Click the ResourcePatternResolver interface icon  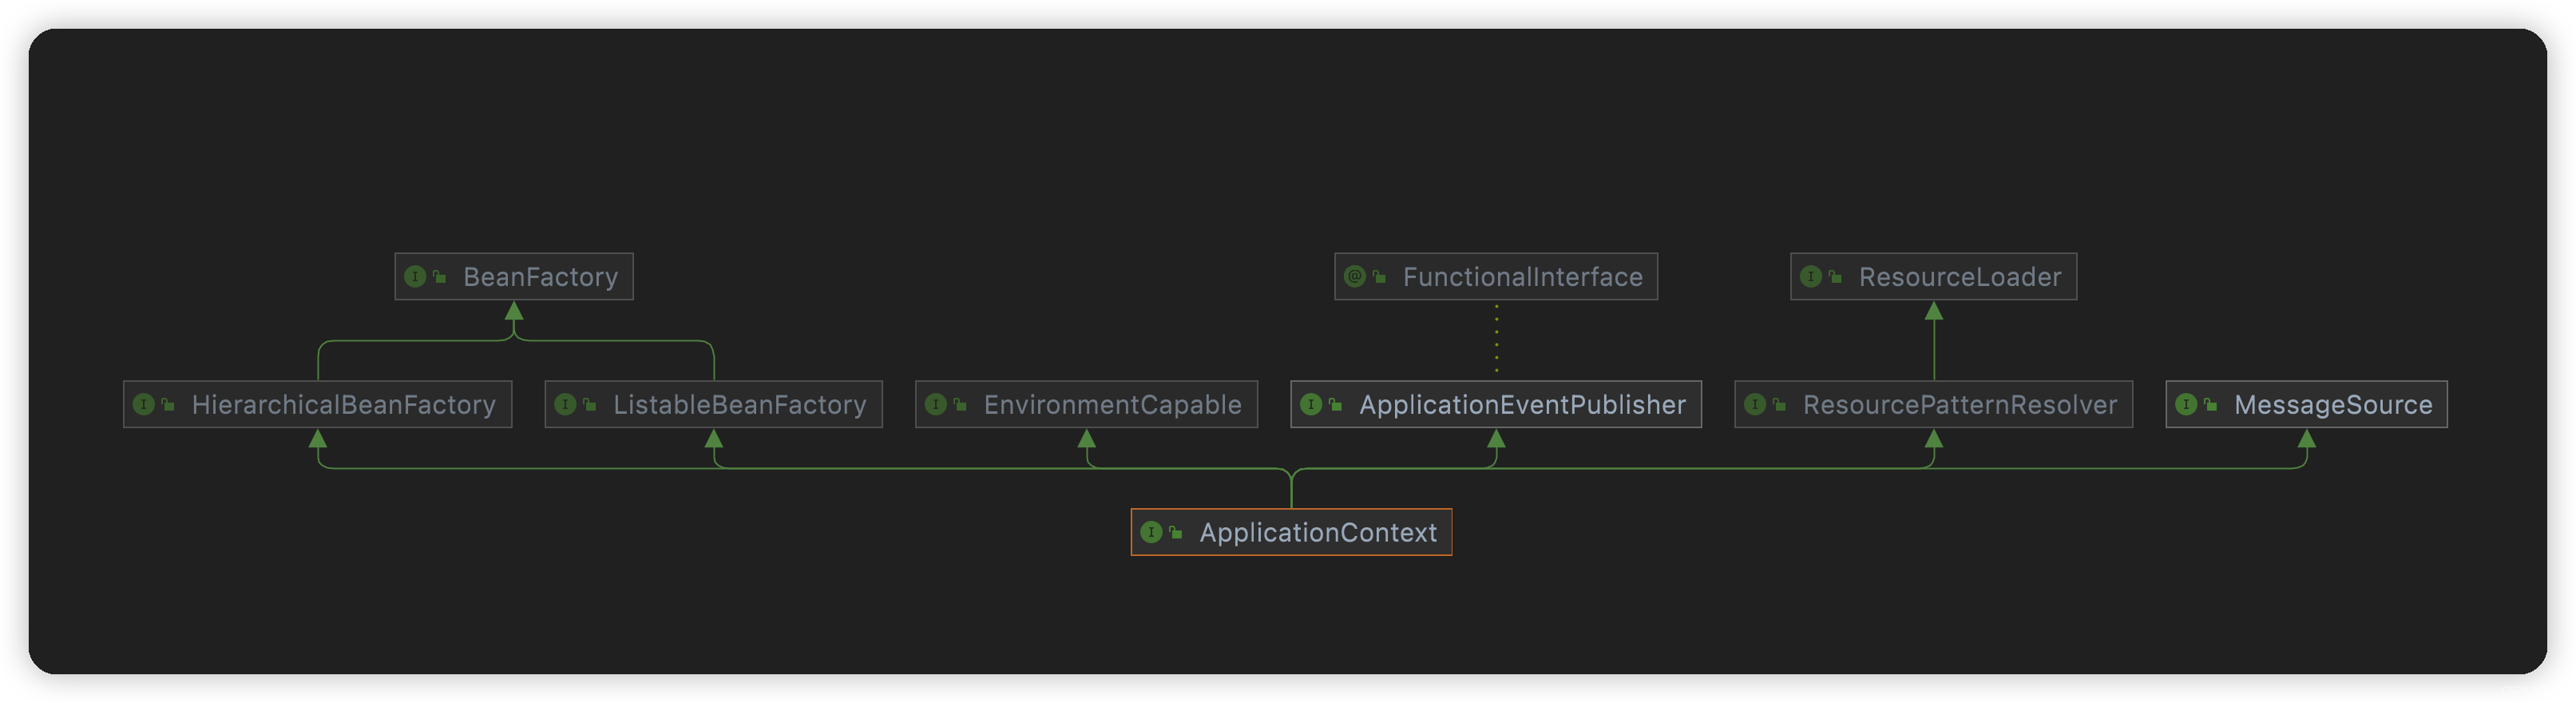(x=1755, y=404)
